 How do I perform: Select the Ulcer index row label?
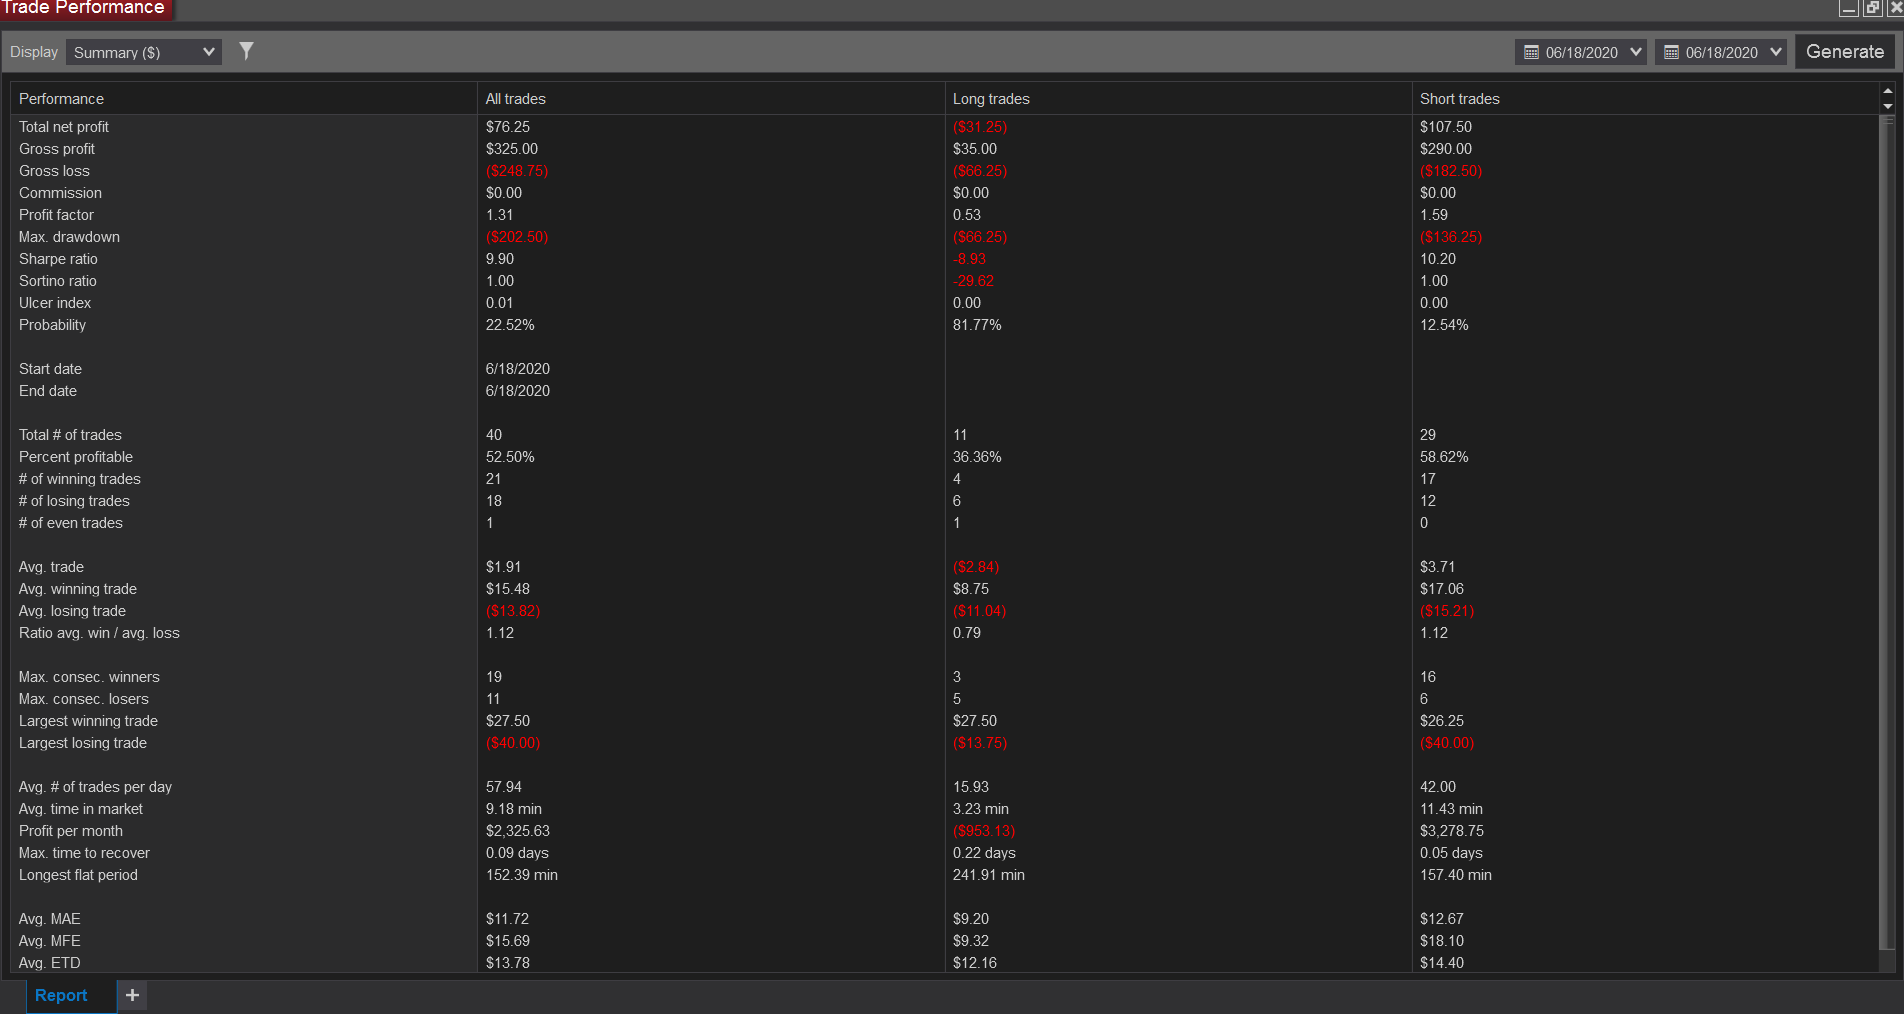tap(55, 303)
